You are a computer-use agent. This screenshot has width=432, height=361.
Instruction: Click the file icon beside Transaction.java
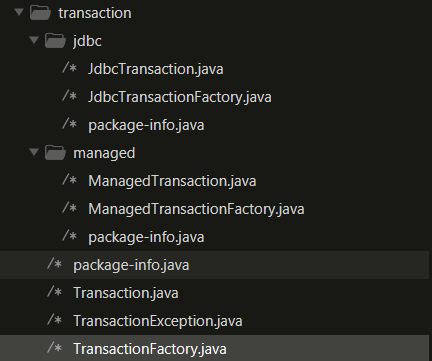[54, 293]
